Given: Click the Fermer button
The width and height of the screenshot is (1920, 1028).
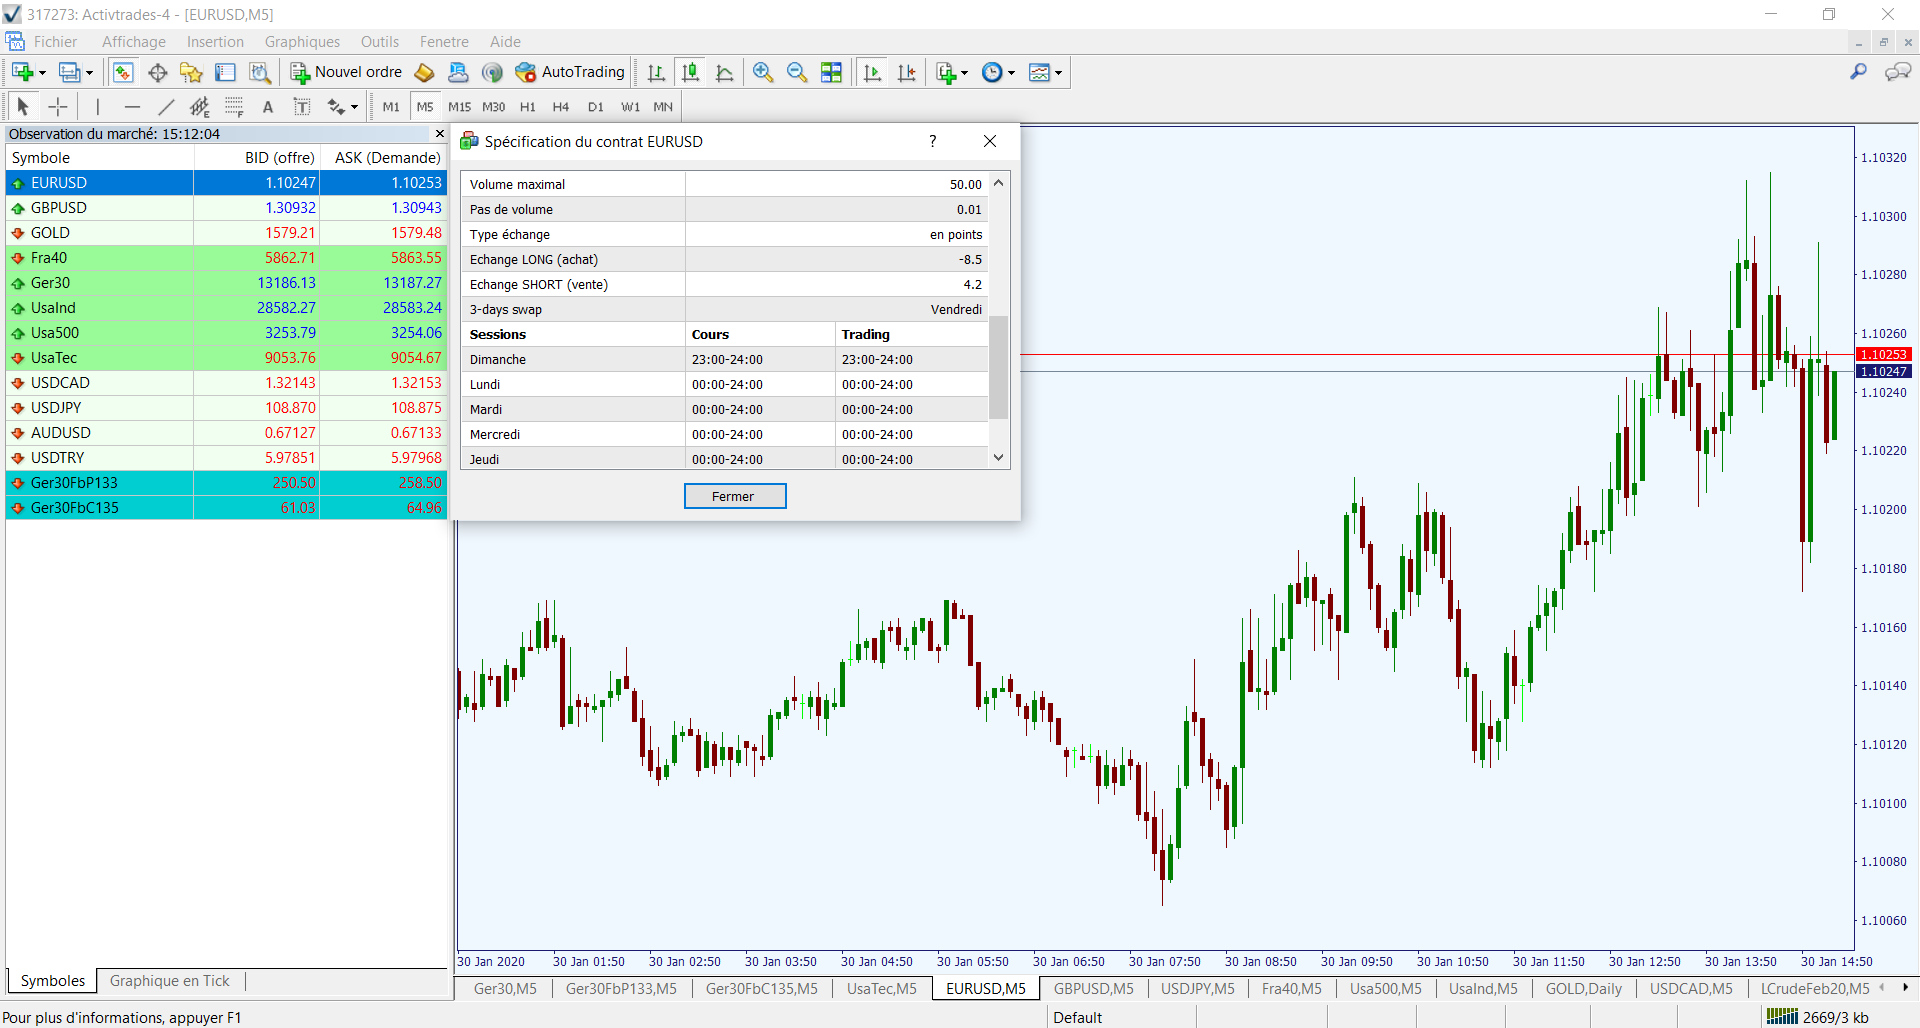Looking at the screenshot, I should (734, 496).
